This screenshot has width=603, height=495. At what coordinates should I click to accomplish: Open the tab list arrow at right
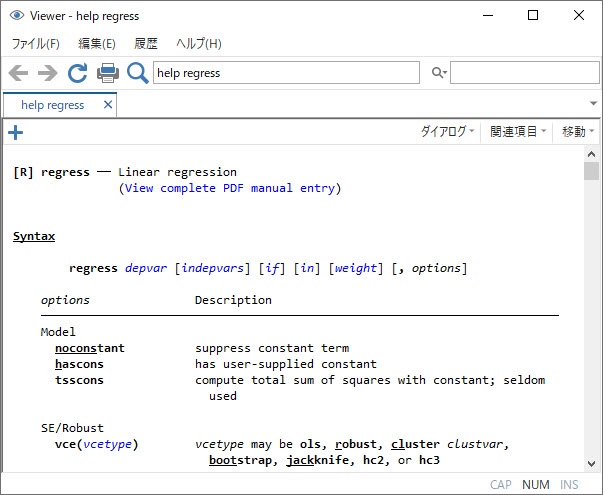[x=593, y=103]
